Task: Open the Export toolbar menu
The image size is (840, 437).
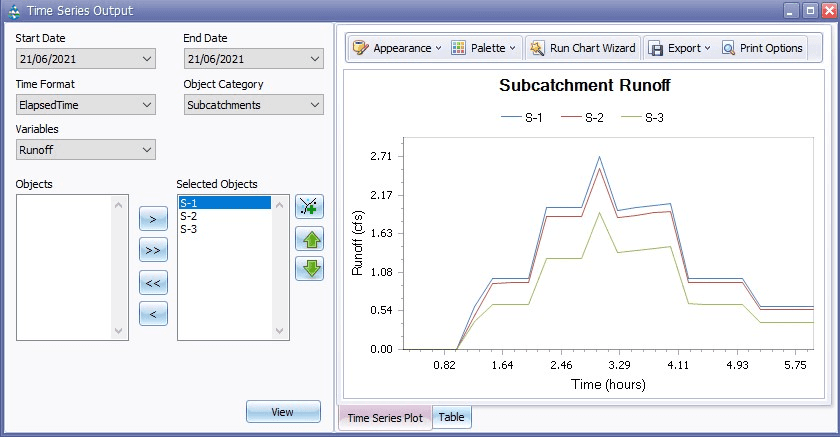Action: [x=678, y=48]
